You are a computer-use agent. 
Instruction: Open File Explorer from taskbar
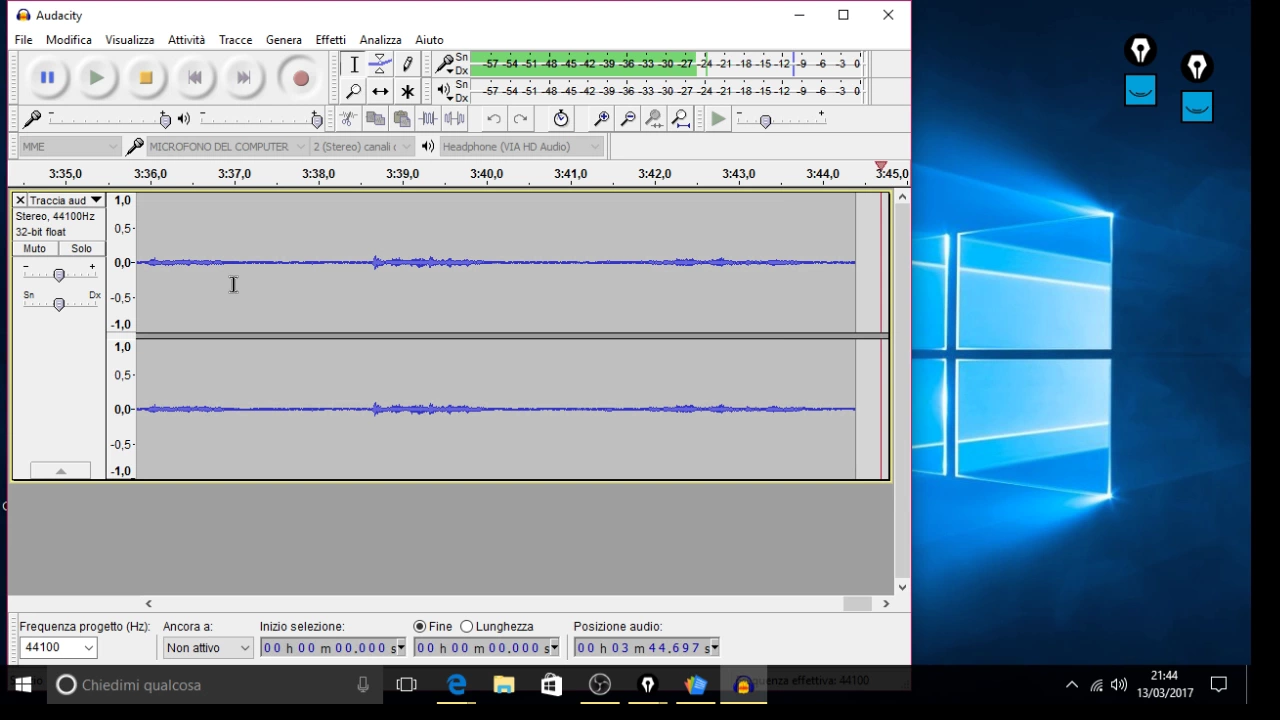coord(503,685)
